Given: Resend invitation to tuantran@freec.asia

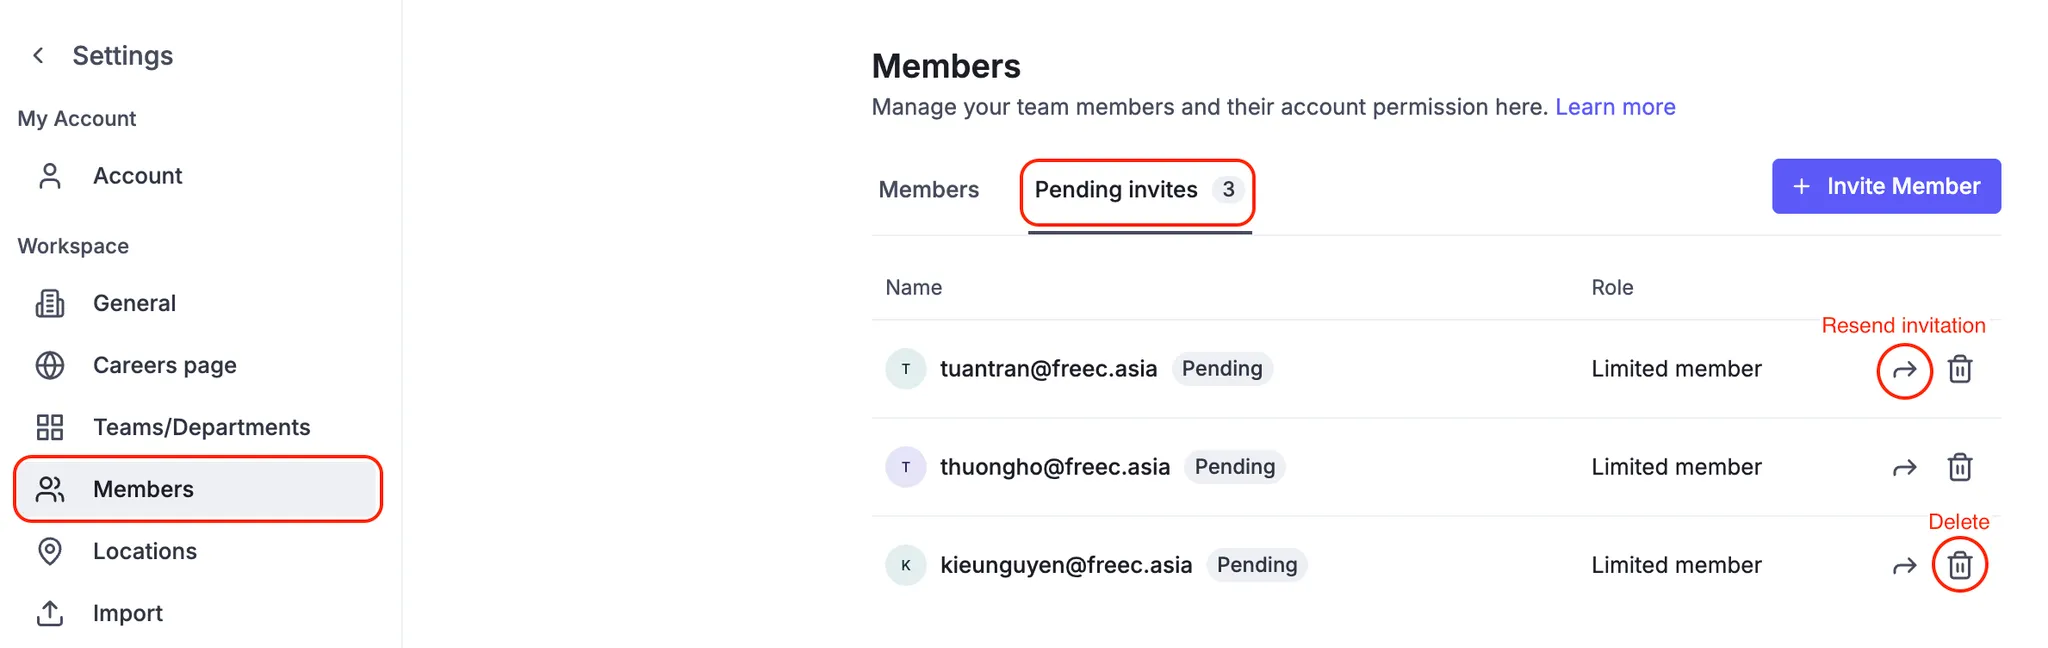Looking at the screenshot, I should 1904,370.
